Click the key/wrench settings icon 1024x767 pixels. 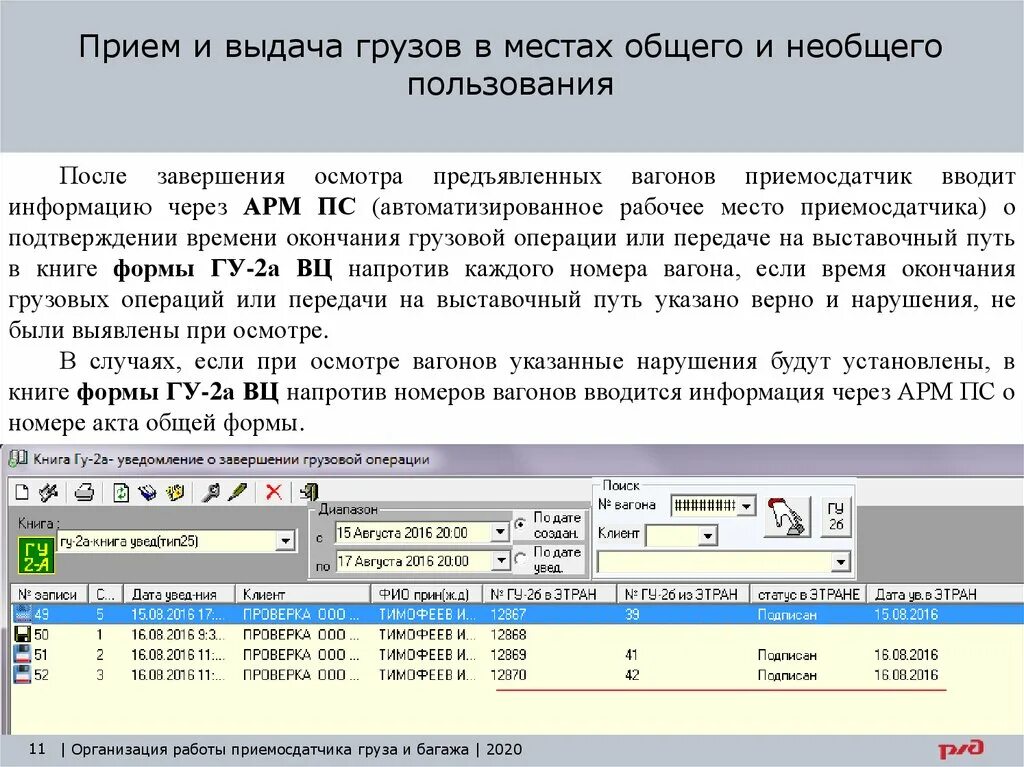tap(210, 492)
